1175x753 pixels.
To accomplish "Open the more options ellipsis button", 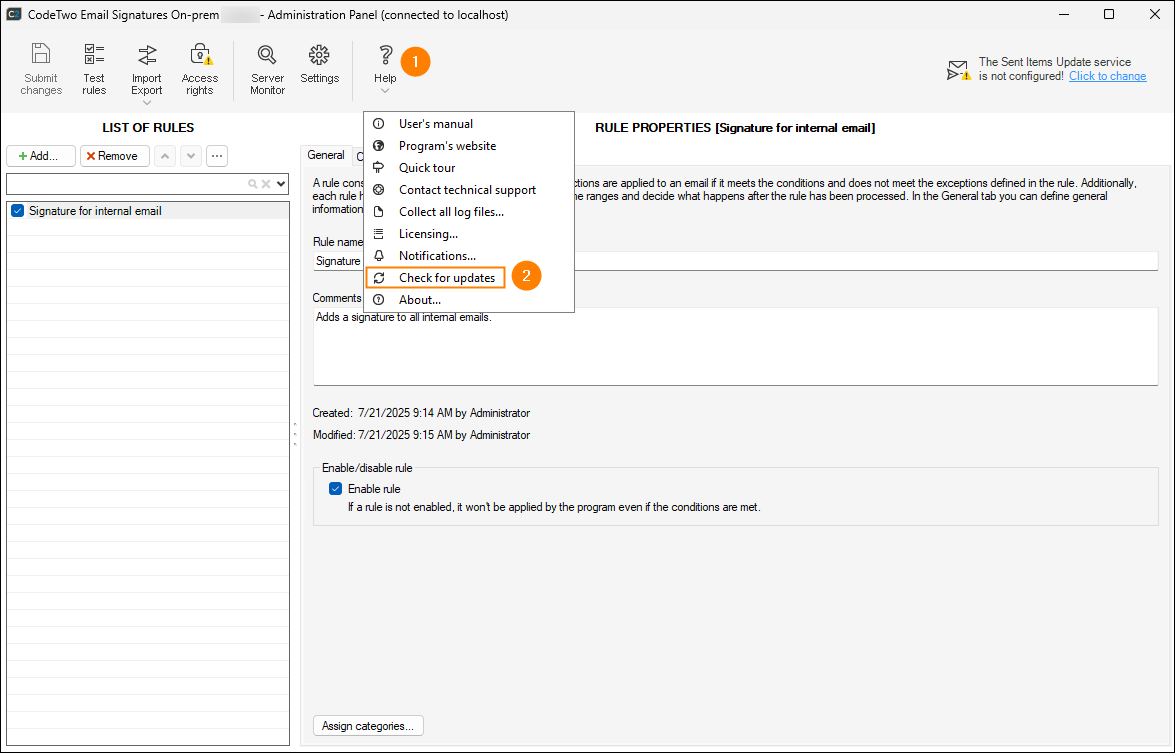I will point(217,156).
